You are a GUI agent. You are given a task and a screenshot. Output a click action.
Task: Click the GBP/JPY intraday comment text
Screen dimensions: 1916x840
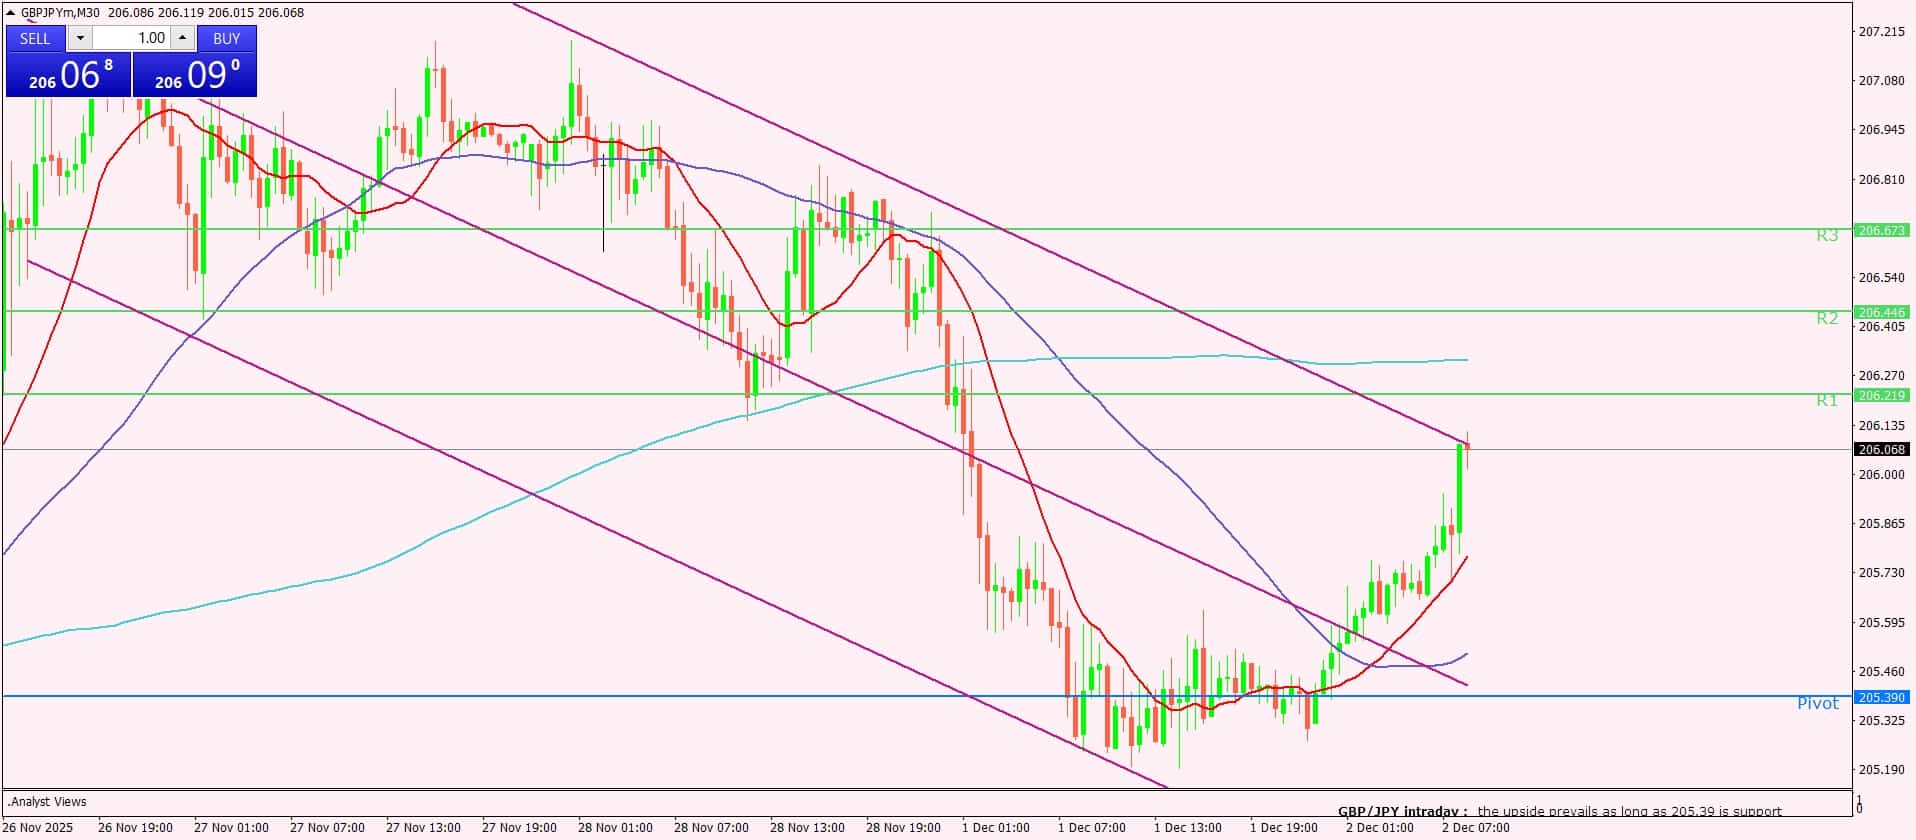click(x=1560, y=811)
